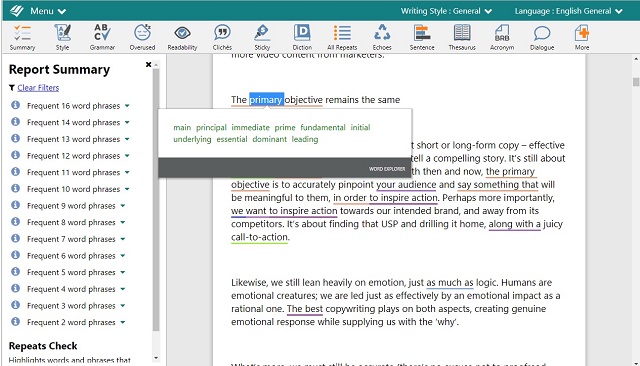
Task: Click the Repeats Check heading
Action: (43, 346)
